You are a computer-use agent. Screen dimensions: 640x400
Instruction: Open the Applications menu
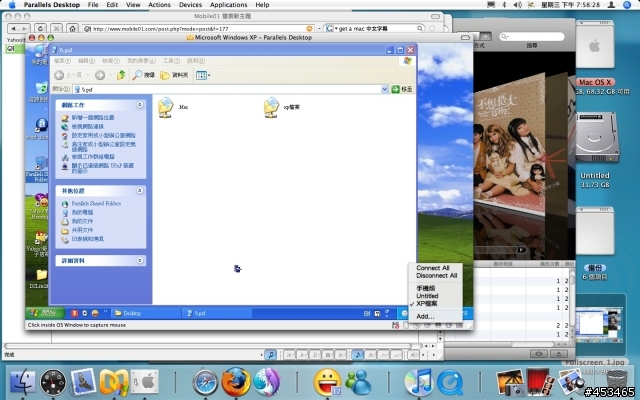click(229, 5)
